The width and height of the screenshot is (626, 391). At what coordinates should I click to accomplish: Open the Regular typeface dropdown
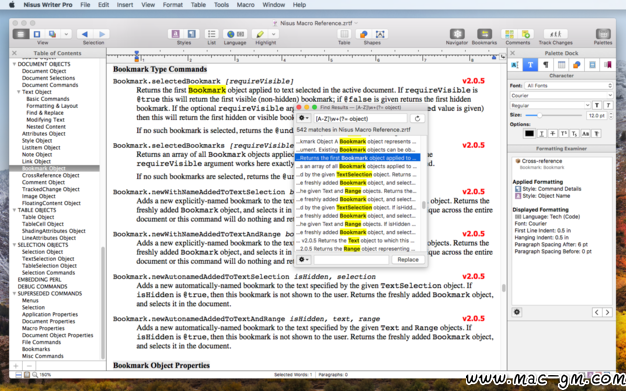[550, 105]
